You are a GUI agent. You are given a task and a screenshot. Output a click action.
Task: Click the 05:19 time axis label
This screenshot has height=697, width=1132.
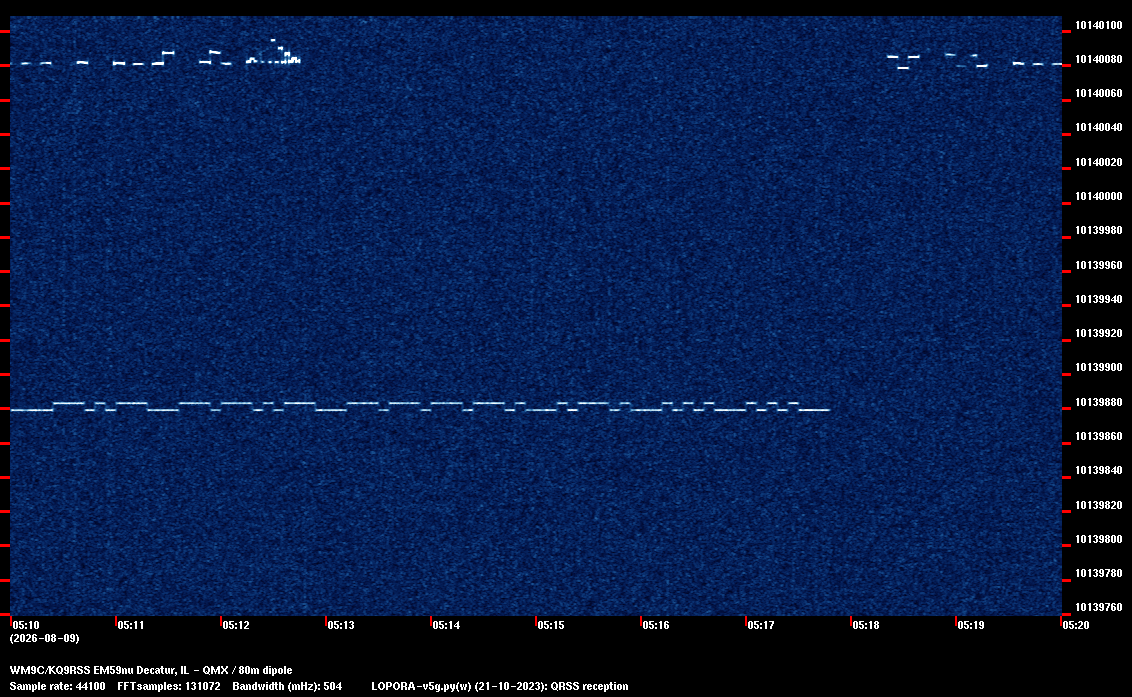pyautogui.click(x=970, y=625)
